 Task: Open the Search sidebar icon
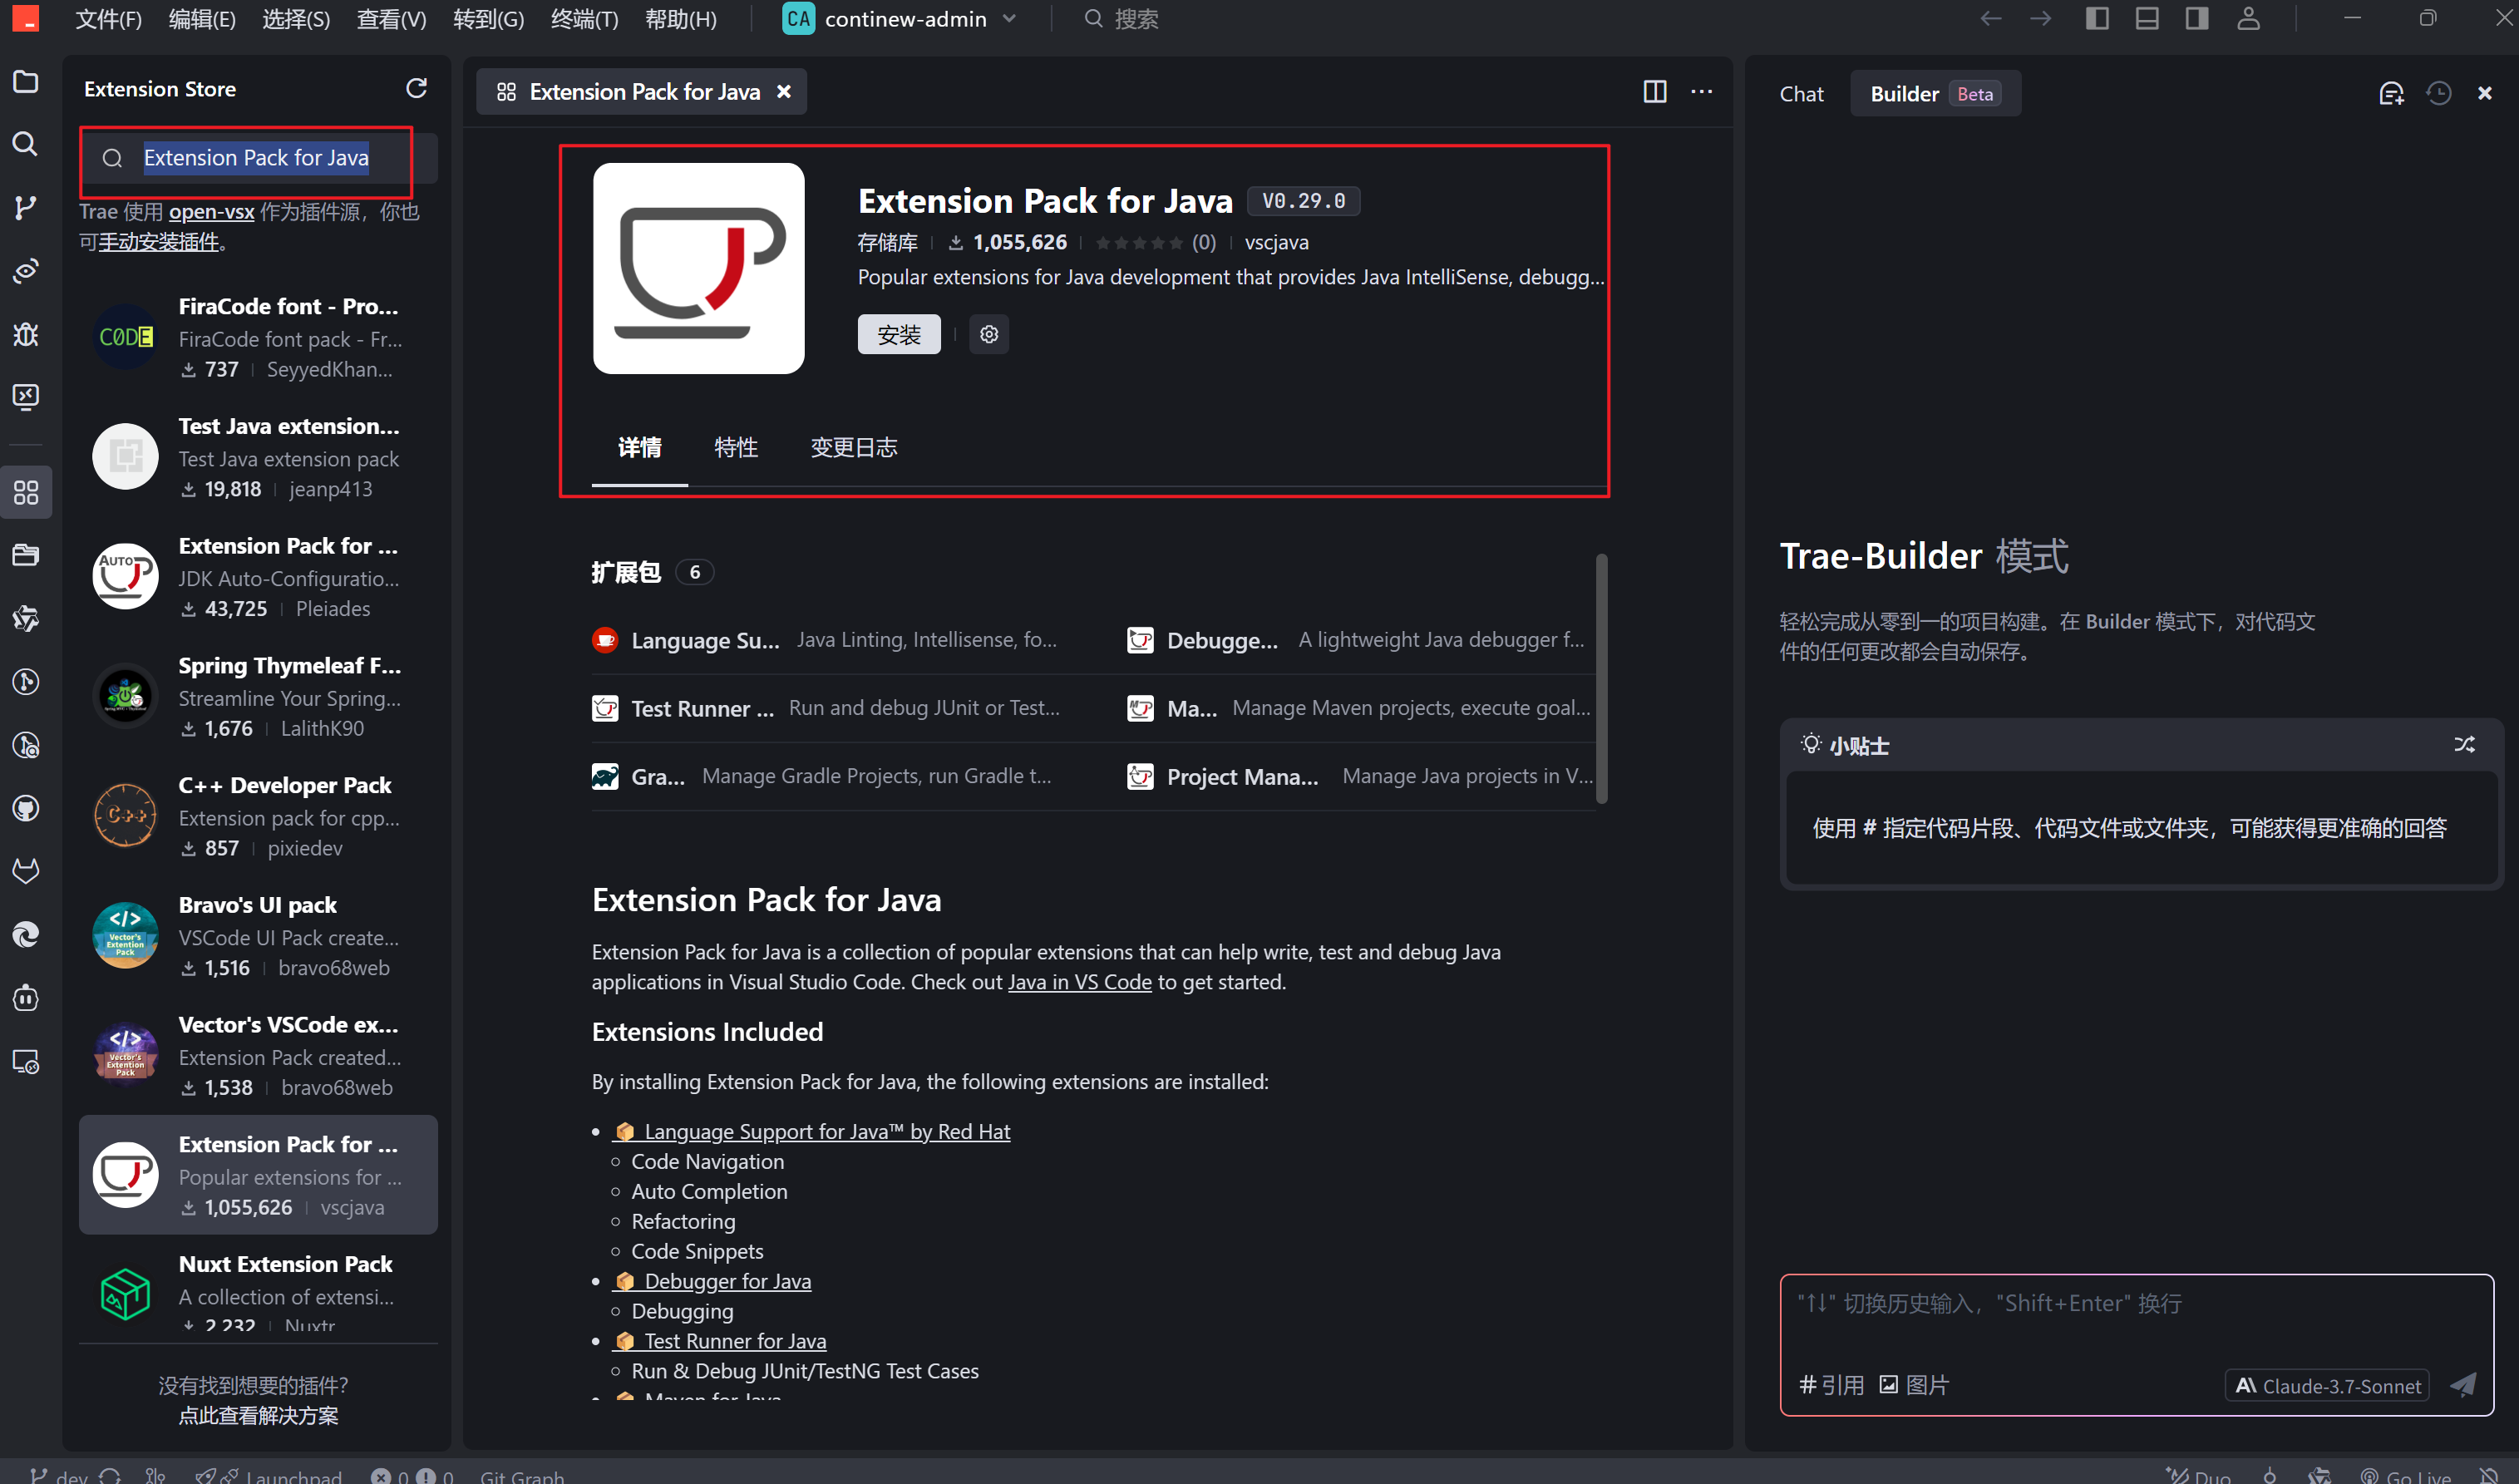tap(25, 144)
